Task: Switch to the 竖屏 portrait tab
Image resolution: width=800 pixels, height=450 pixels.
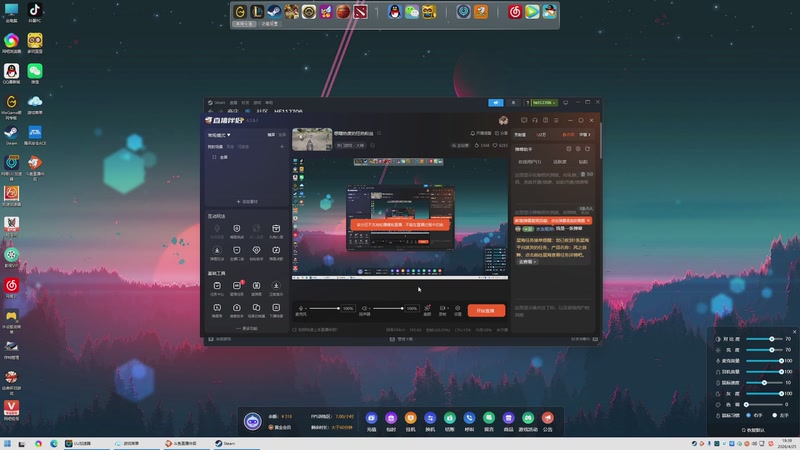Action: pos(282,135)
